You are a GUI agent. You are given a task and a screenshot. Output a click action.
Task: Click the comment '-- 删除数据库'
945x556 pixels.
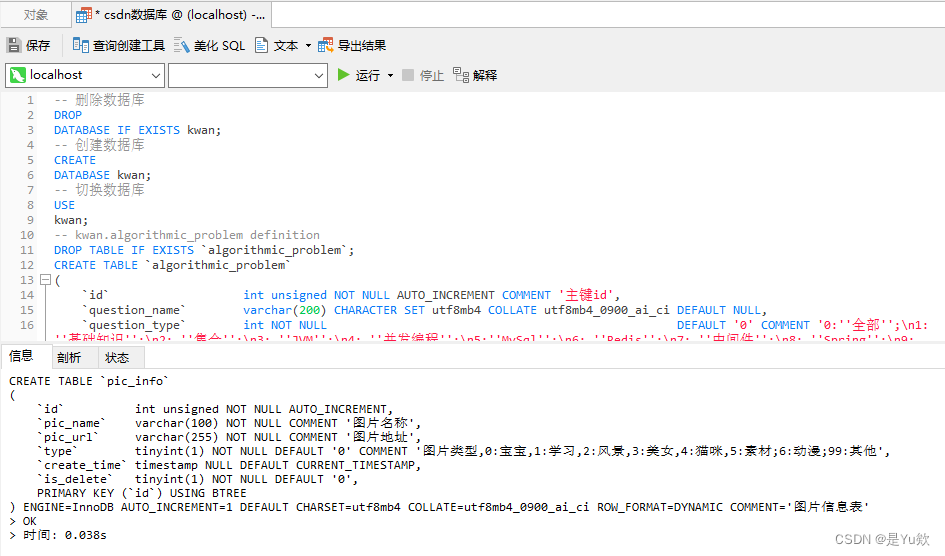(x=99, y=100)
